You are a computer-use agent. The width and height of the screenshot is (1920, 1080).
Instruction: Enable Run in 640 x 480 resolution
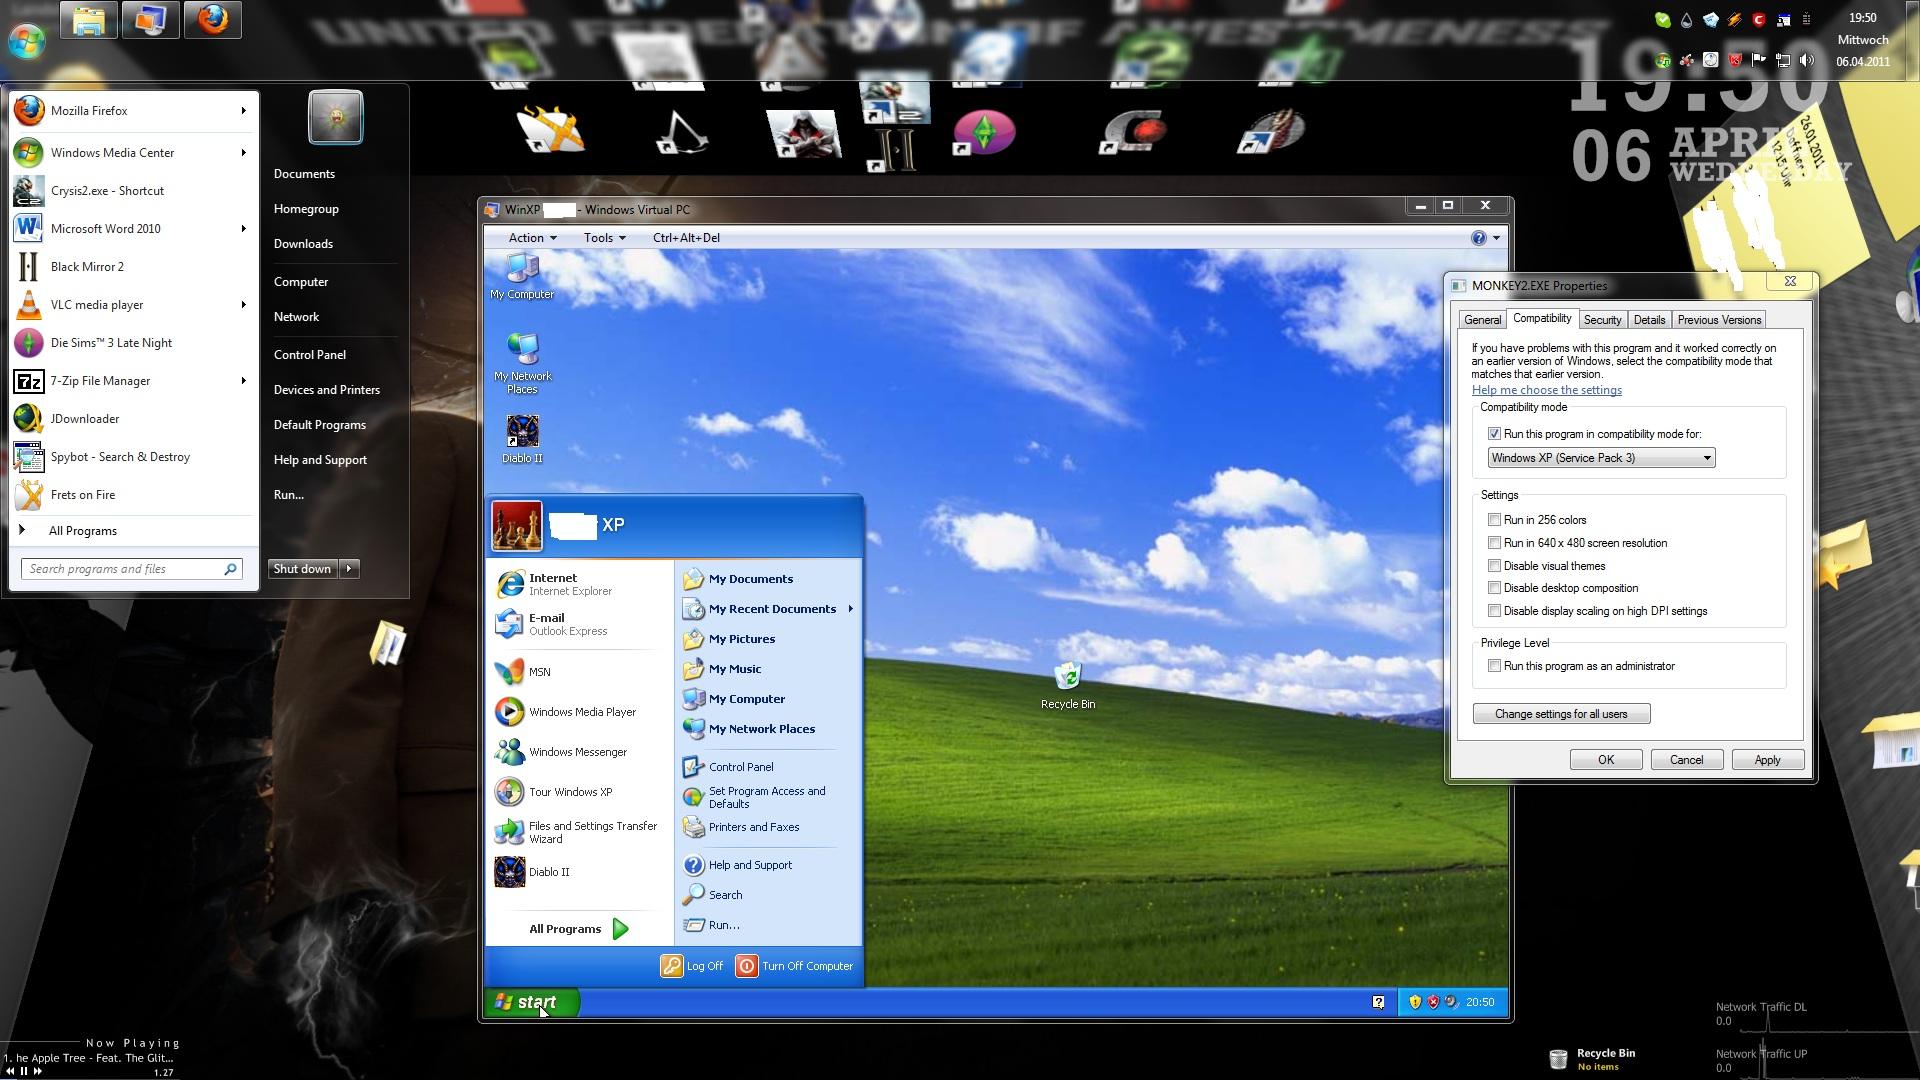click(x=1494, y=543)
